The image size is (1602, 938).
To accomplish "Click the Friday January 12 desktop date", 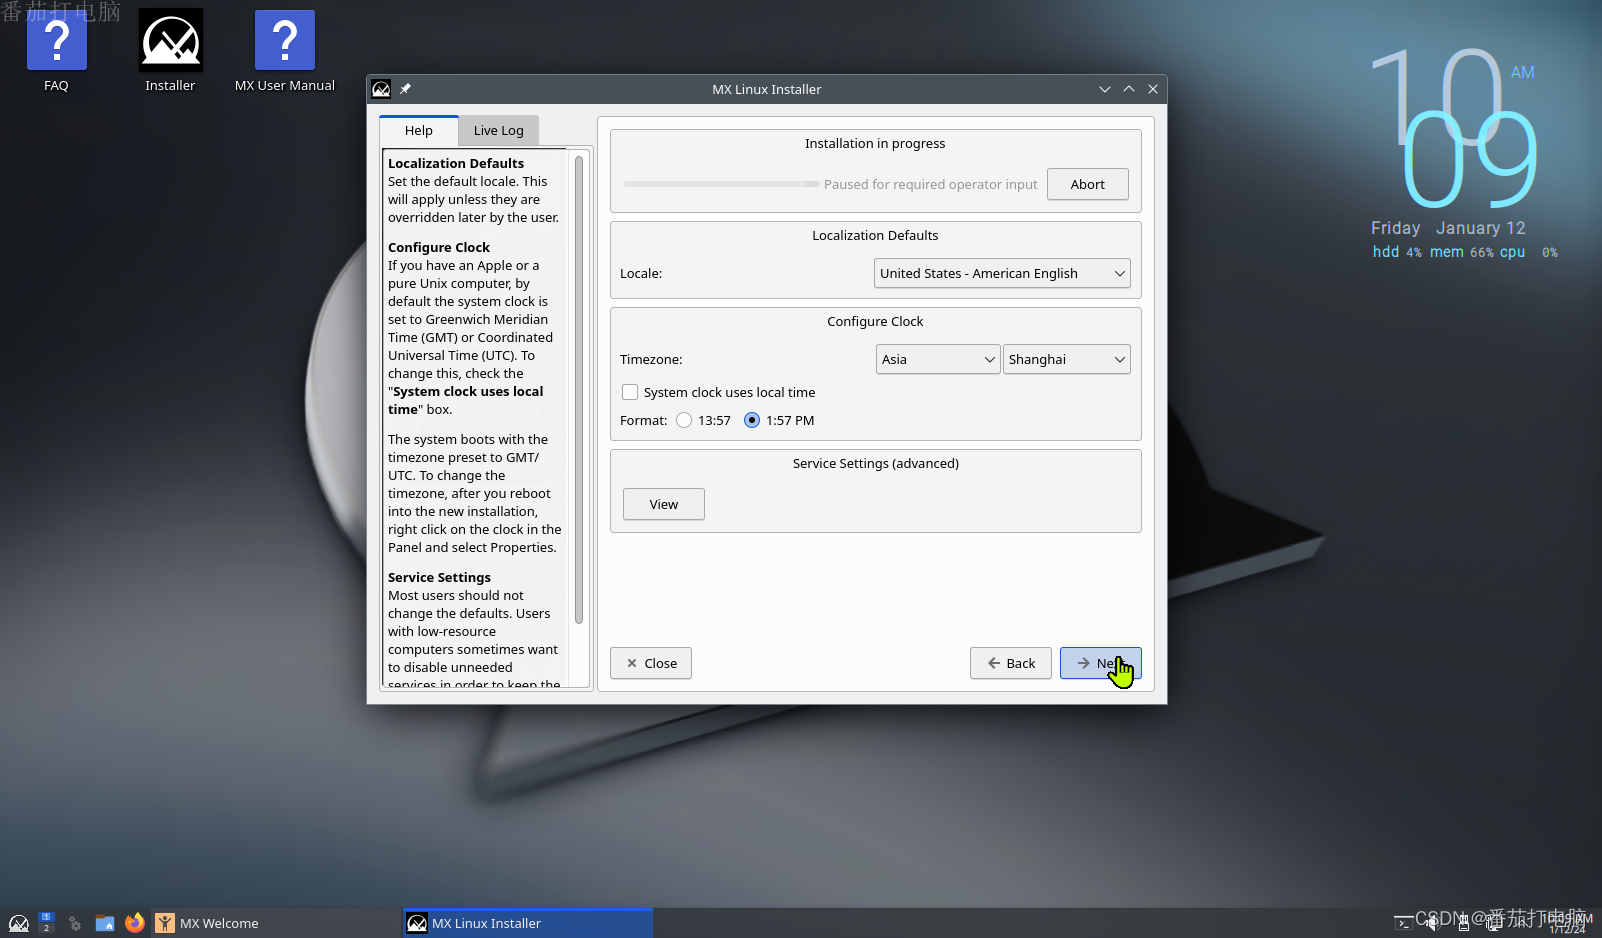I will click(x=1448, y=228).
